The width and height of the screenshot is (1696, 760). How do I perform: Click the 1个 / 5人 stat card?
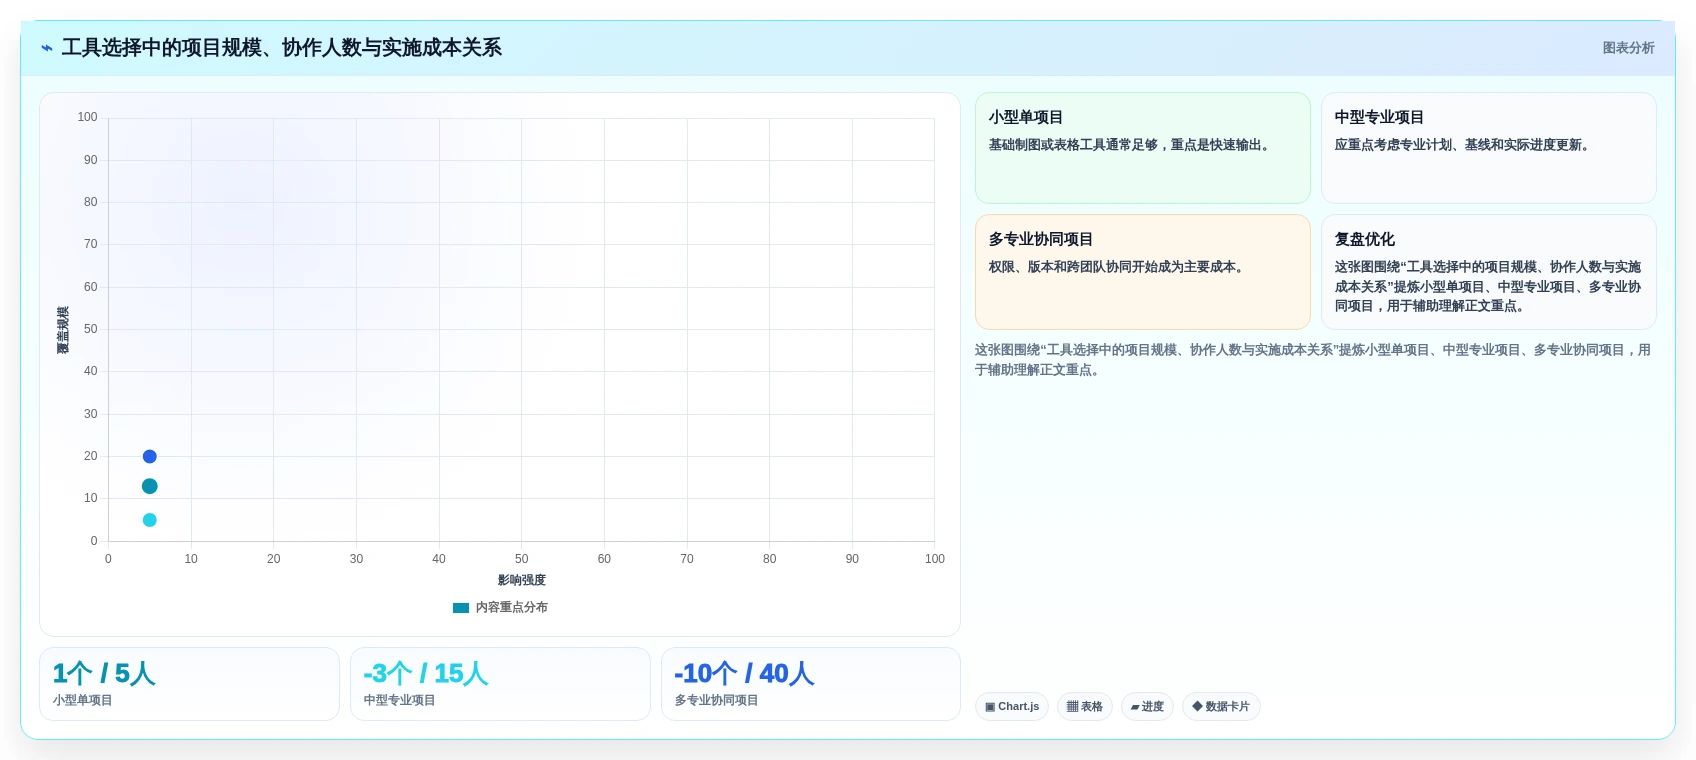click(x=189, y=684)
